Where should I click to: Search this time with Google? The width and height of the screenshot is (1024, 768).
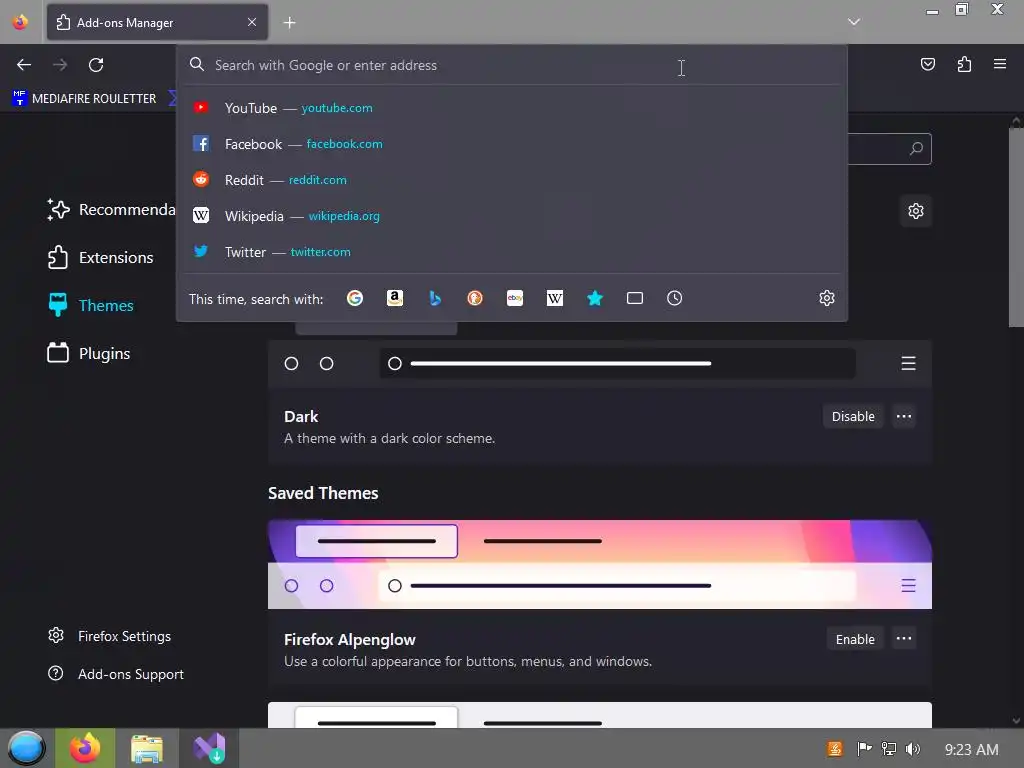tap(355, 298)
